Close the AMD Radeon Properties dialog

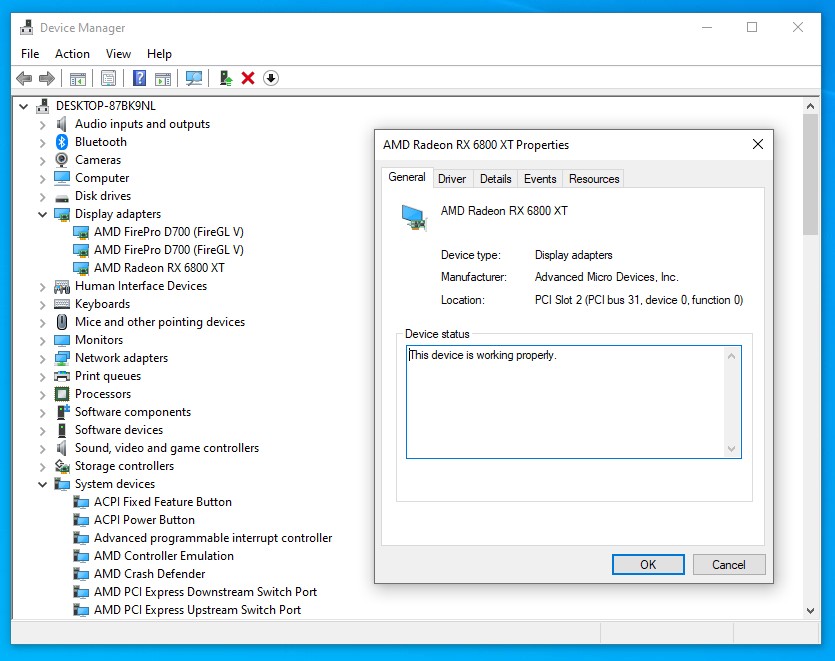(x=758, y=144)
